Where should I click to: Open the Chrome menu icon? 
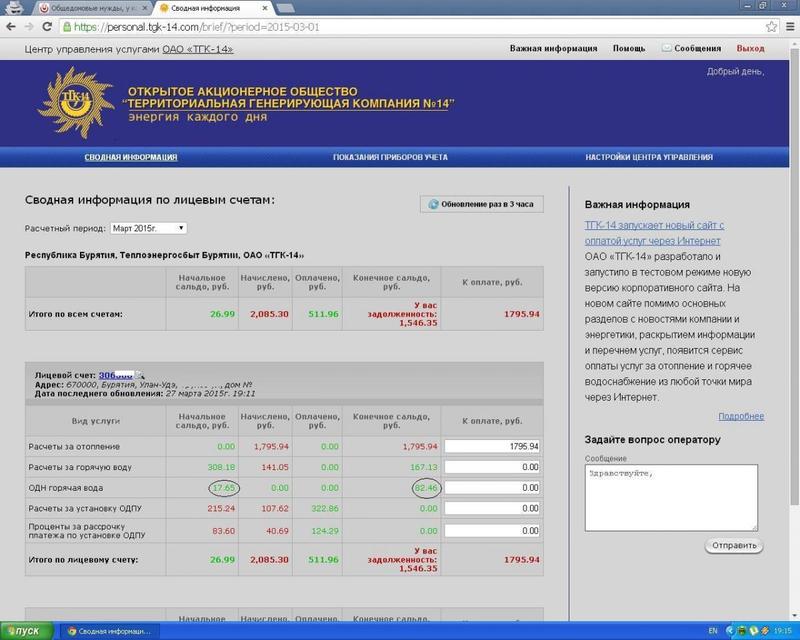pos(787,27)
